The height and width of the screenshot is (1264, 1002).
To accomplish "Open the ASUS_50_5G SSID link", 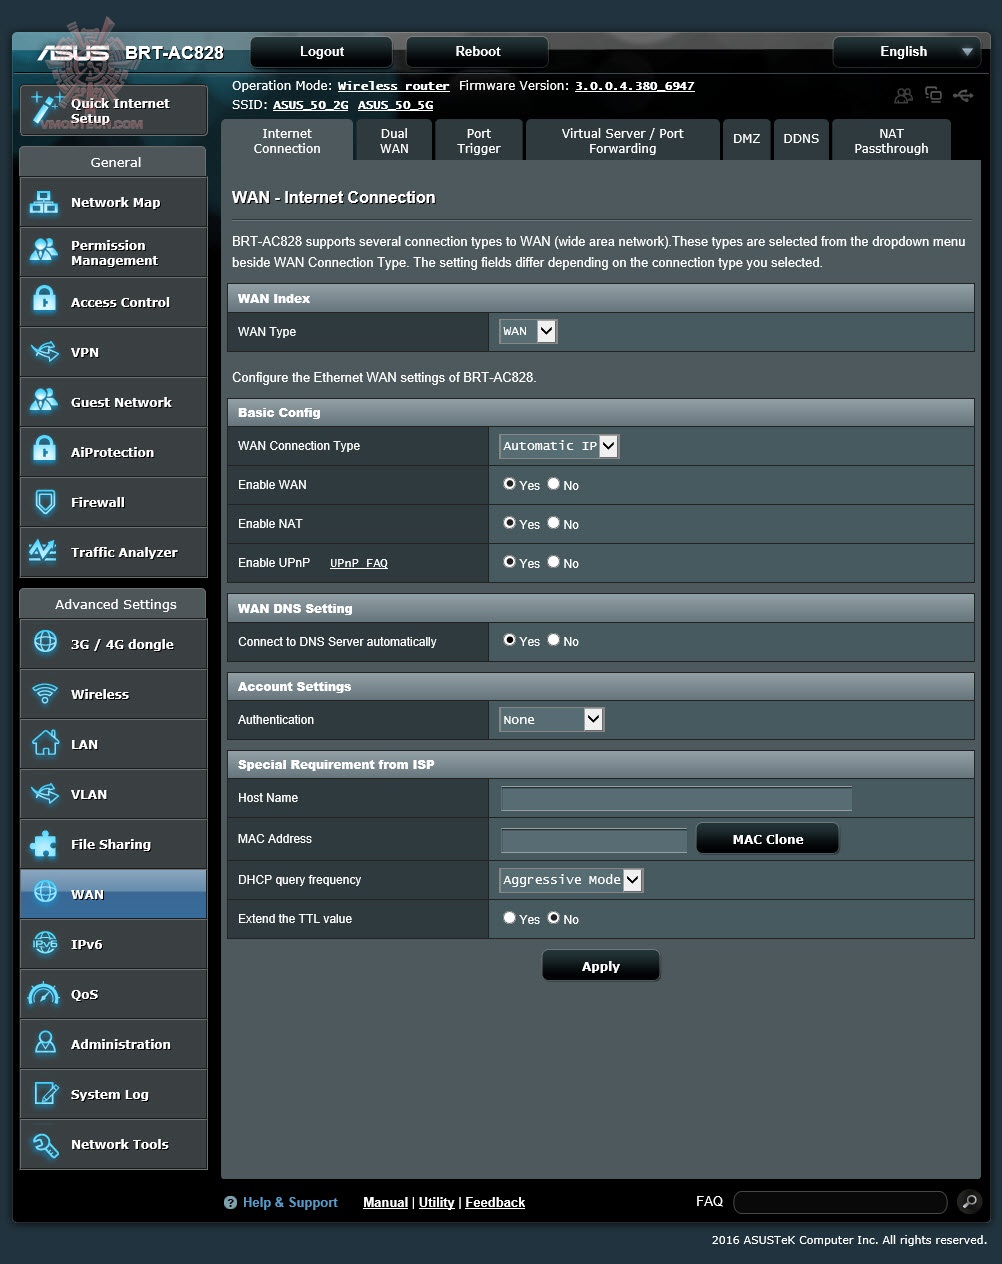I will (x=396, y=104).
